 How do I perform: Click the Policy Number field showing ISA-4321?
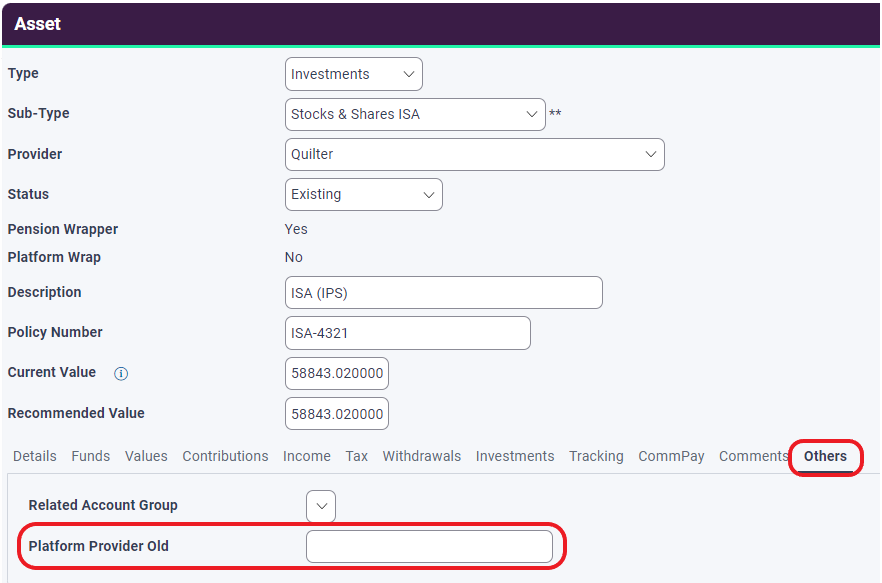tap(408, 332)
